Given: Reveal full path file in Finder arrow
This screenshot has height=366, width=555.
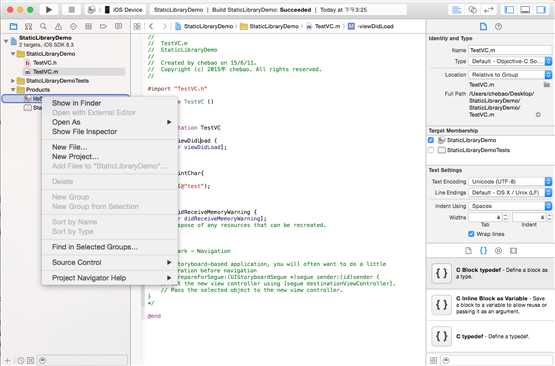Looking at the screenshot, I should coord(538,115).
